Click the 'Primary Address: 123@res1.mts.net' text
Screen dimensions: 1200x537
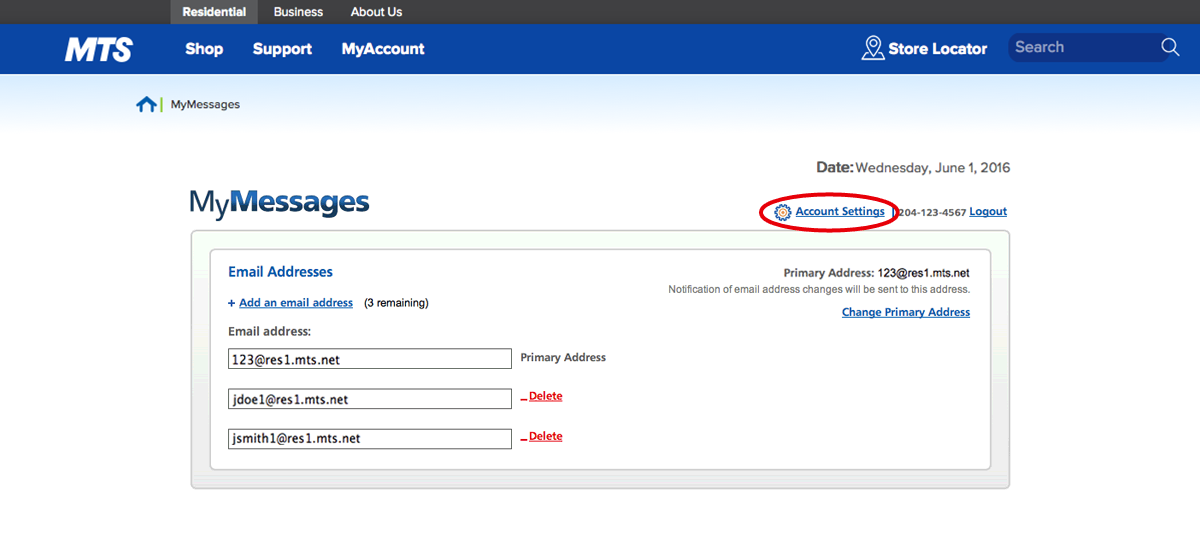877,273
